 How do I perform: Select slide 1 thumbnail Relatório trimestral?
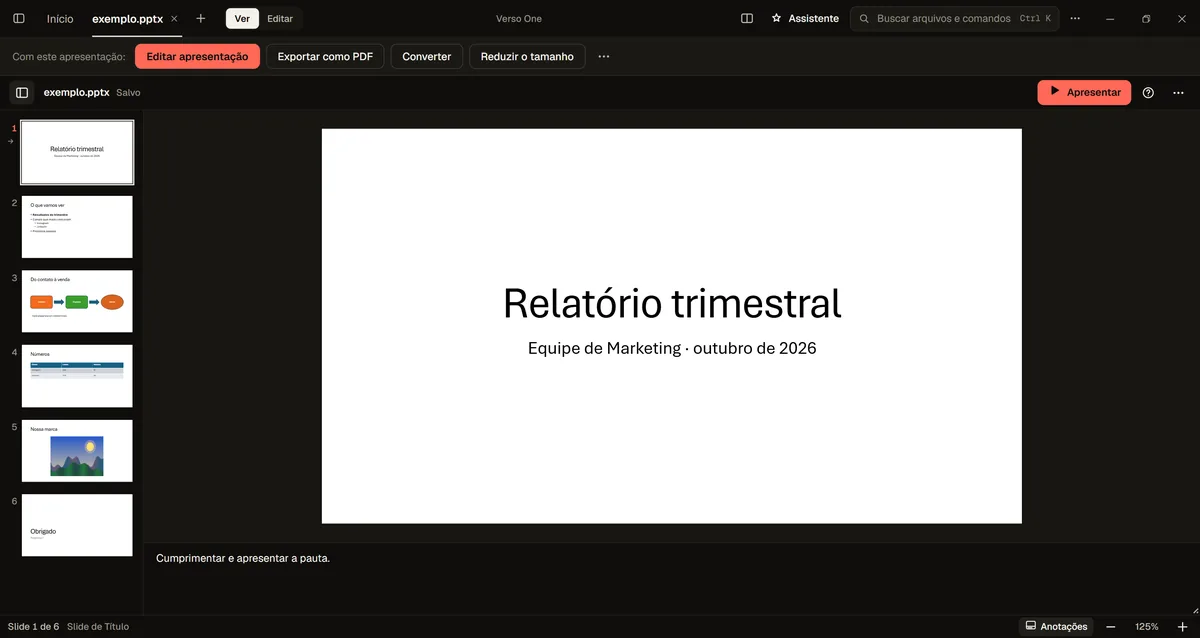pyautogui.click(x=77, y=152)
